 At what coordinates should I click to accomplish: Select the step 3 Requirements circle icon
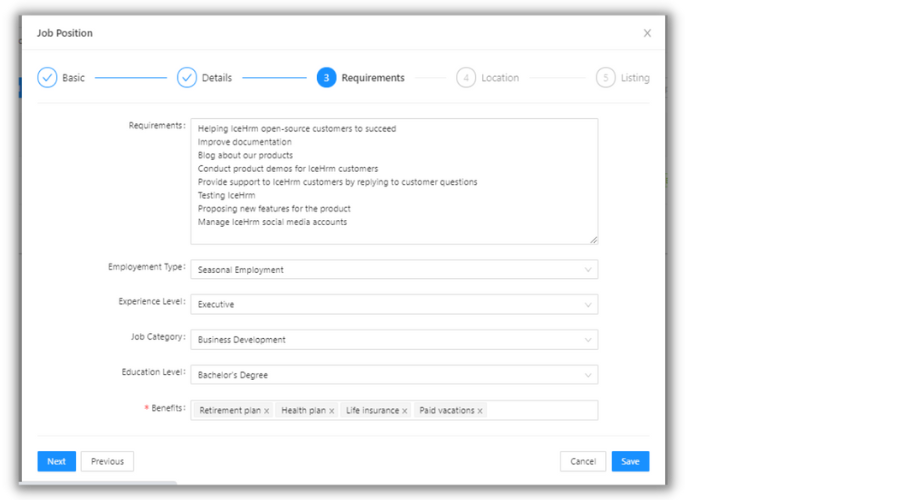[326, 78]
